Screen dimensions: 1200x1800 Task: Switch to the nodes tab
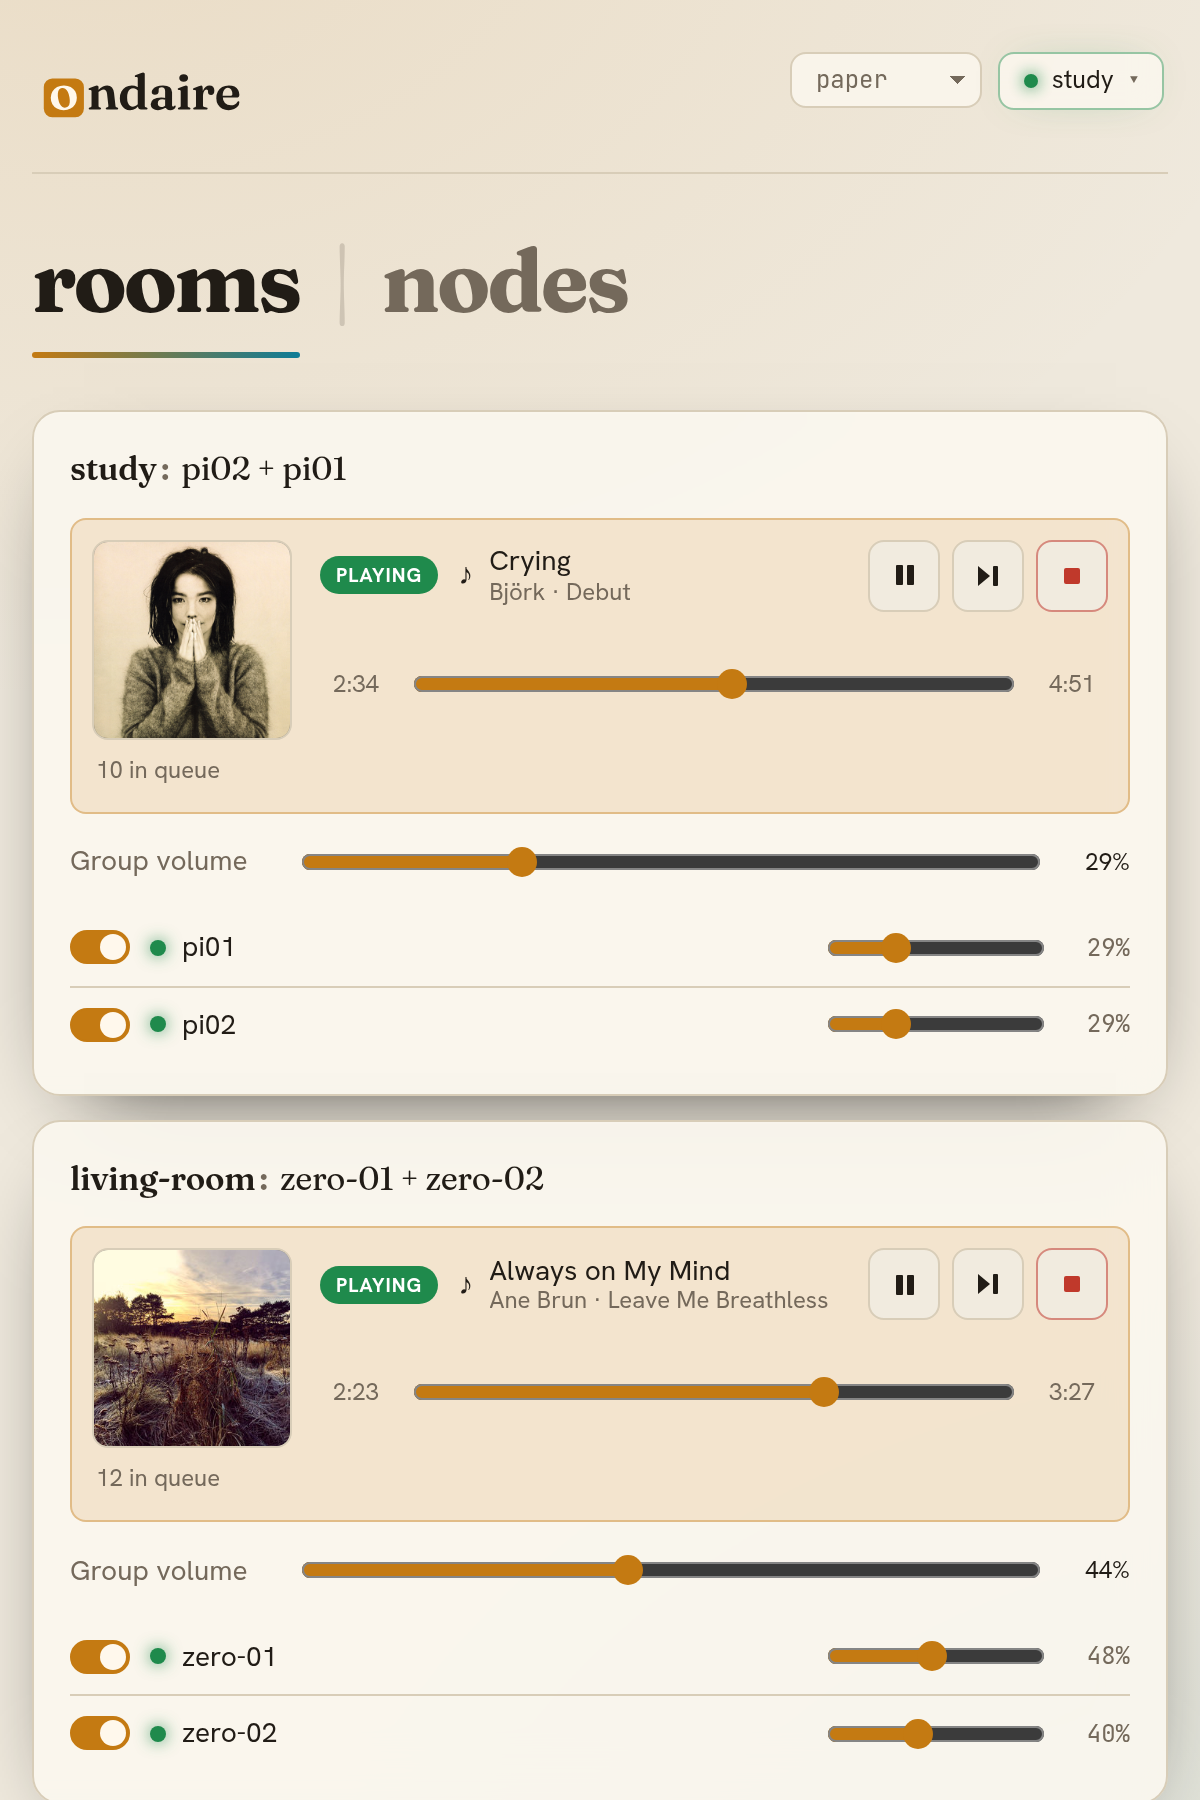pos(506,285)
